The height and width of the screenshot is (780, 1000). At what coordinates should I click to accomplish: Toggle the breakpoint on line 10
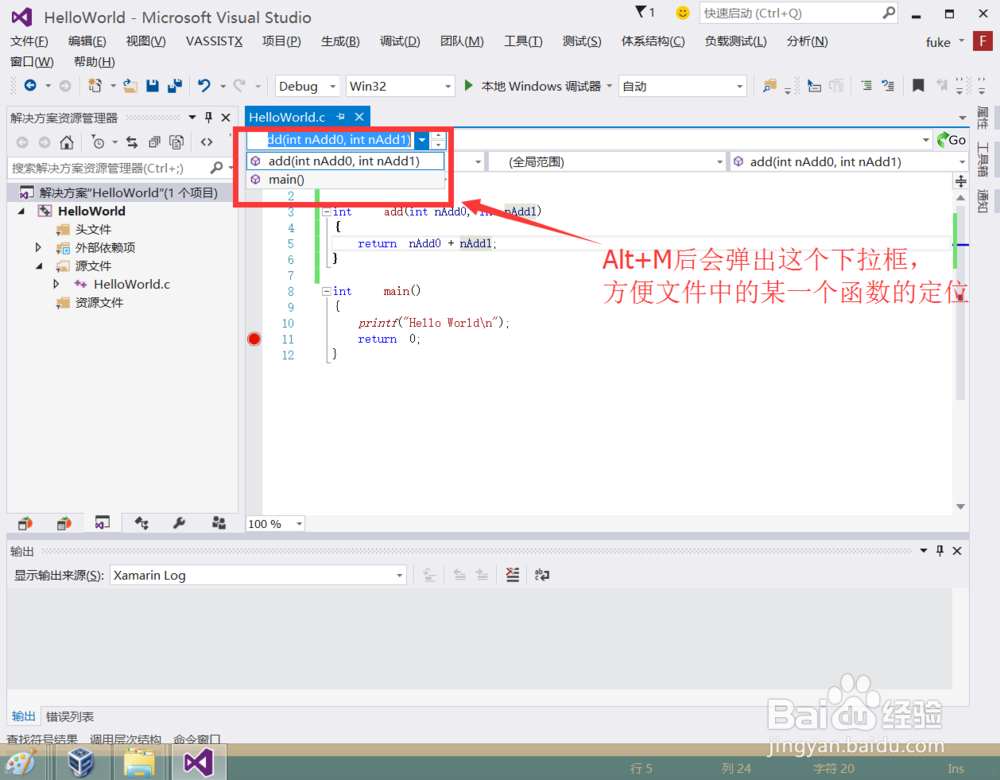tap(255, 339)
